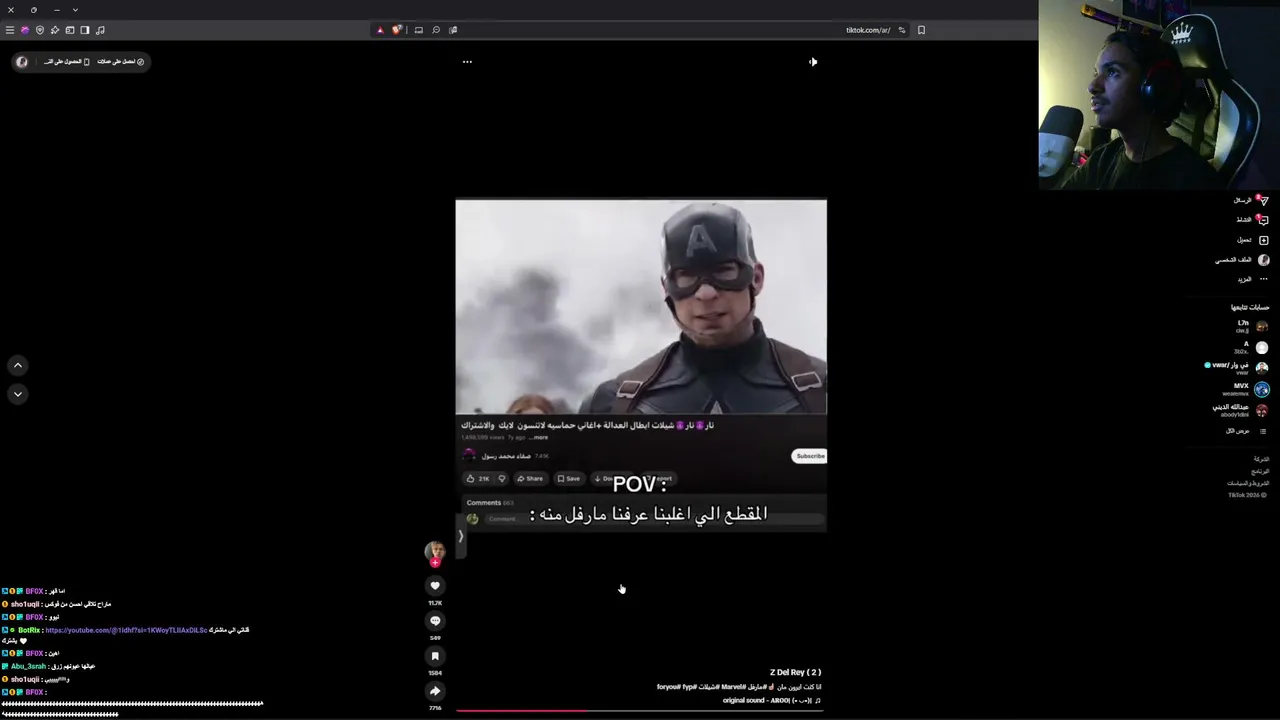Open the music note playlist icon
1280x720 pixels.
point(100,30)
